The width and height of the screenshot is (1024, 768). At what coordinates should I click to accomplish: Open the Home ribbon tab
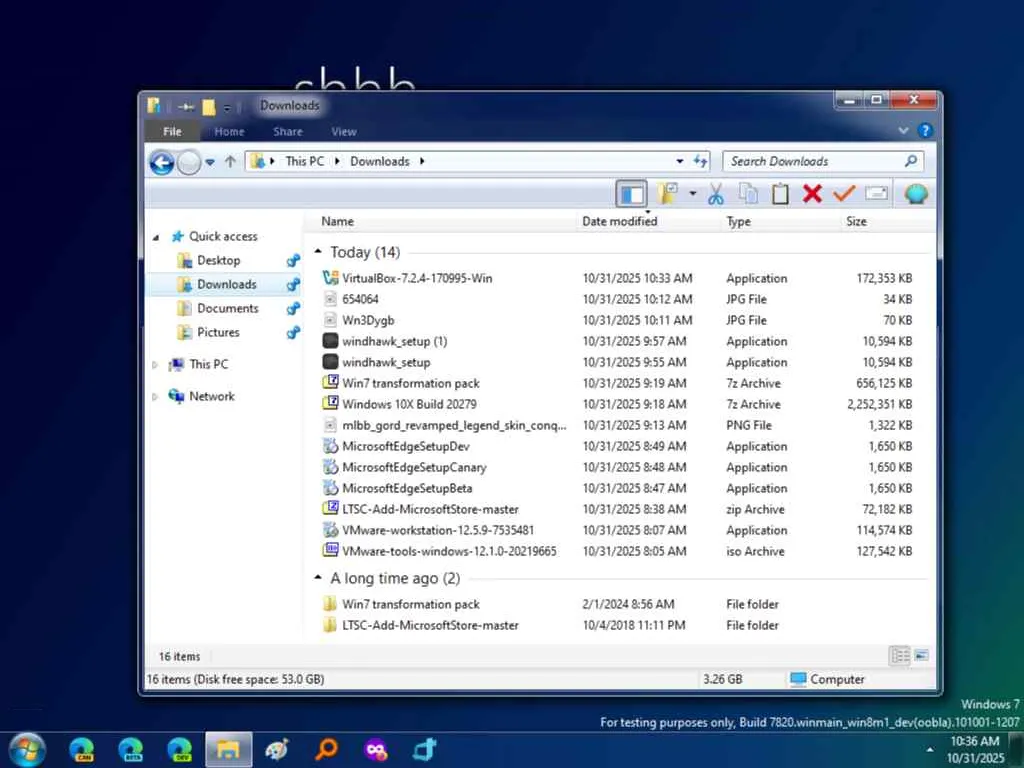(229, 131)
